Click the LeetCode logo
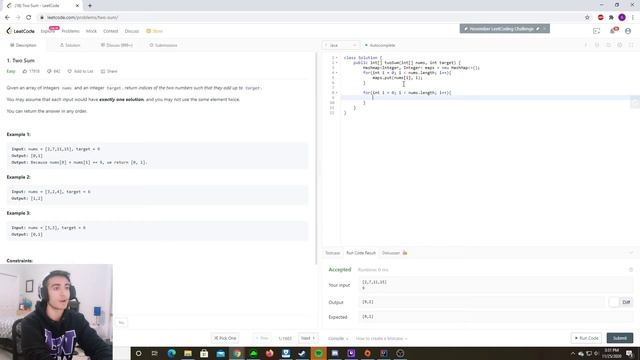This screenshot has width=640, height=360. coord(20,31)
